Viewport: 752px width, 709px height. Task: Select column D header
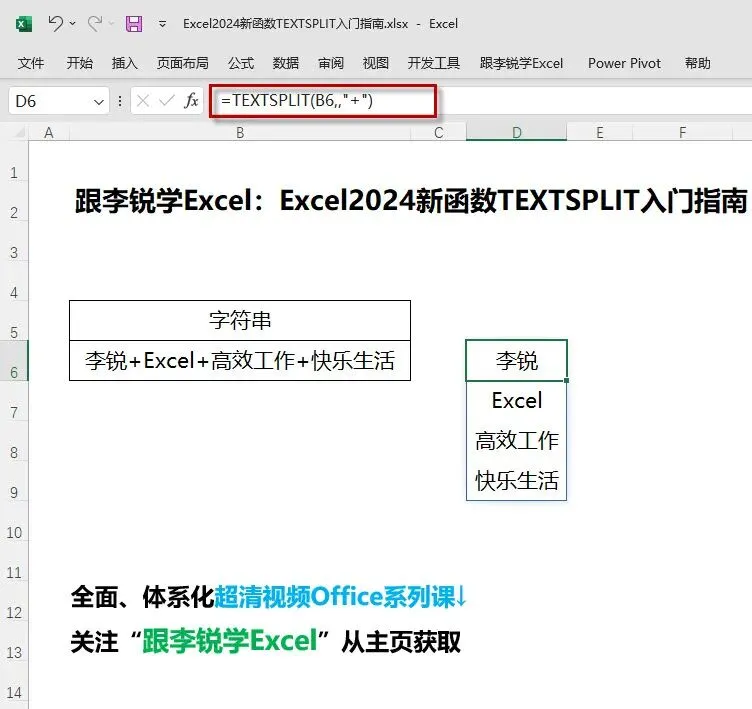(x=517, y=132)
